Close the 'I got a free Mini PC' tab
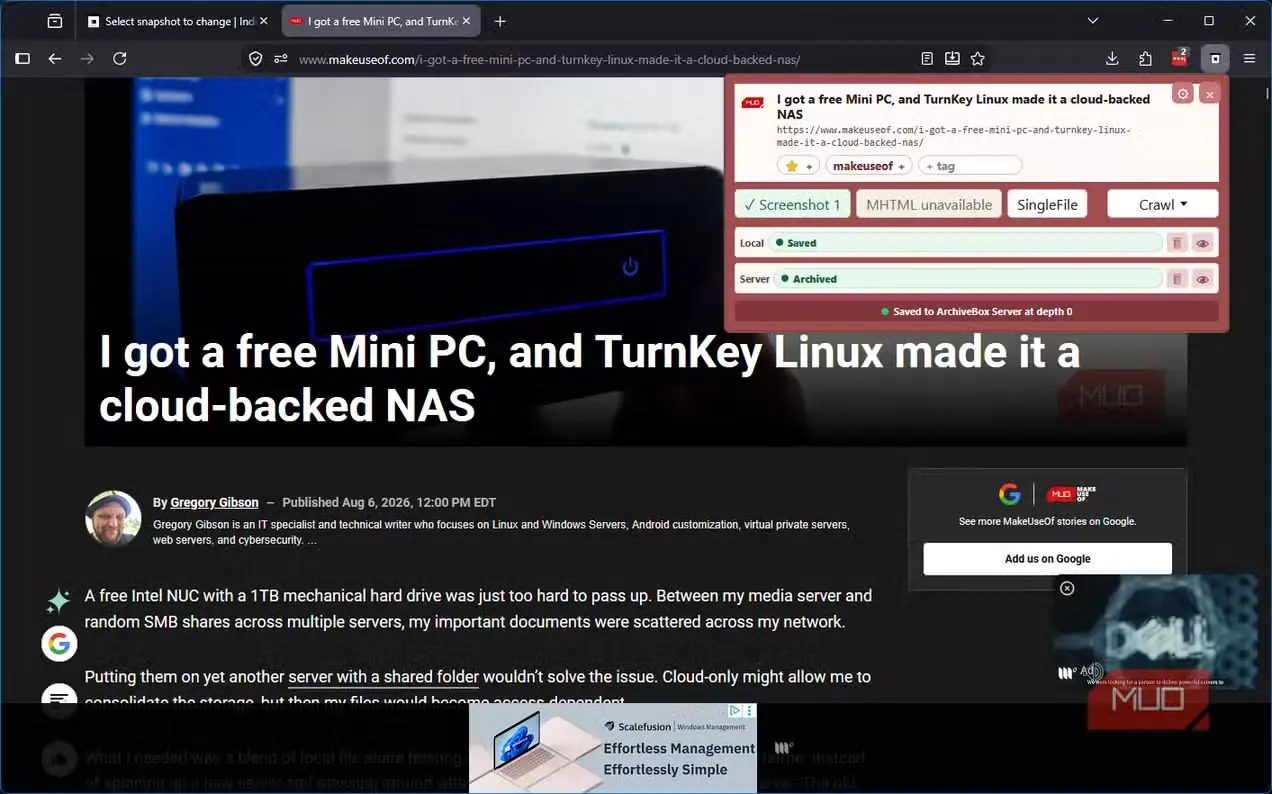1272x794 pixels. pyautogui.click(x=466, y=21)
